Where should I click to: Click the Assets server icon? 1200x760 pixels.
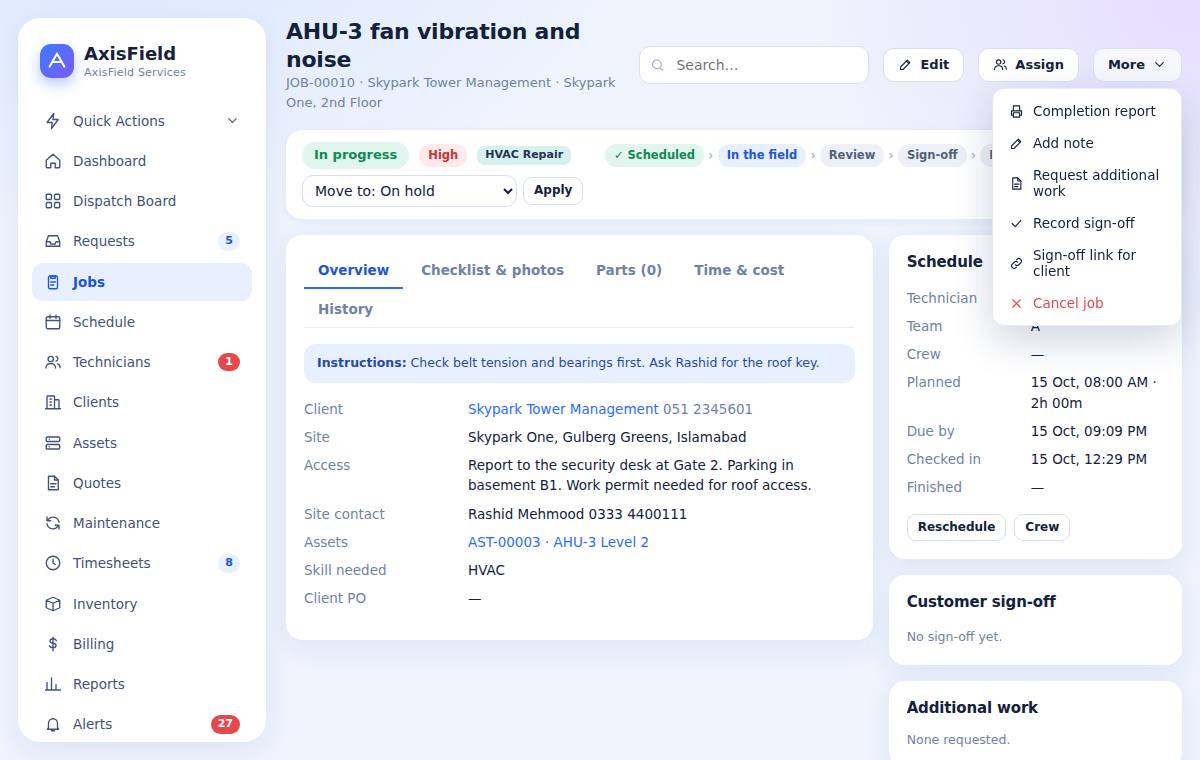[53, 443]
